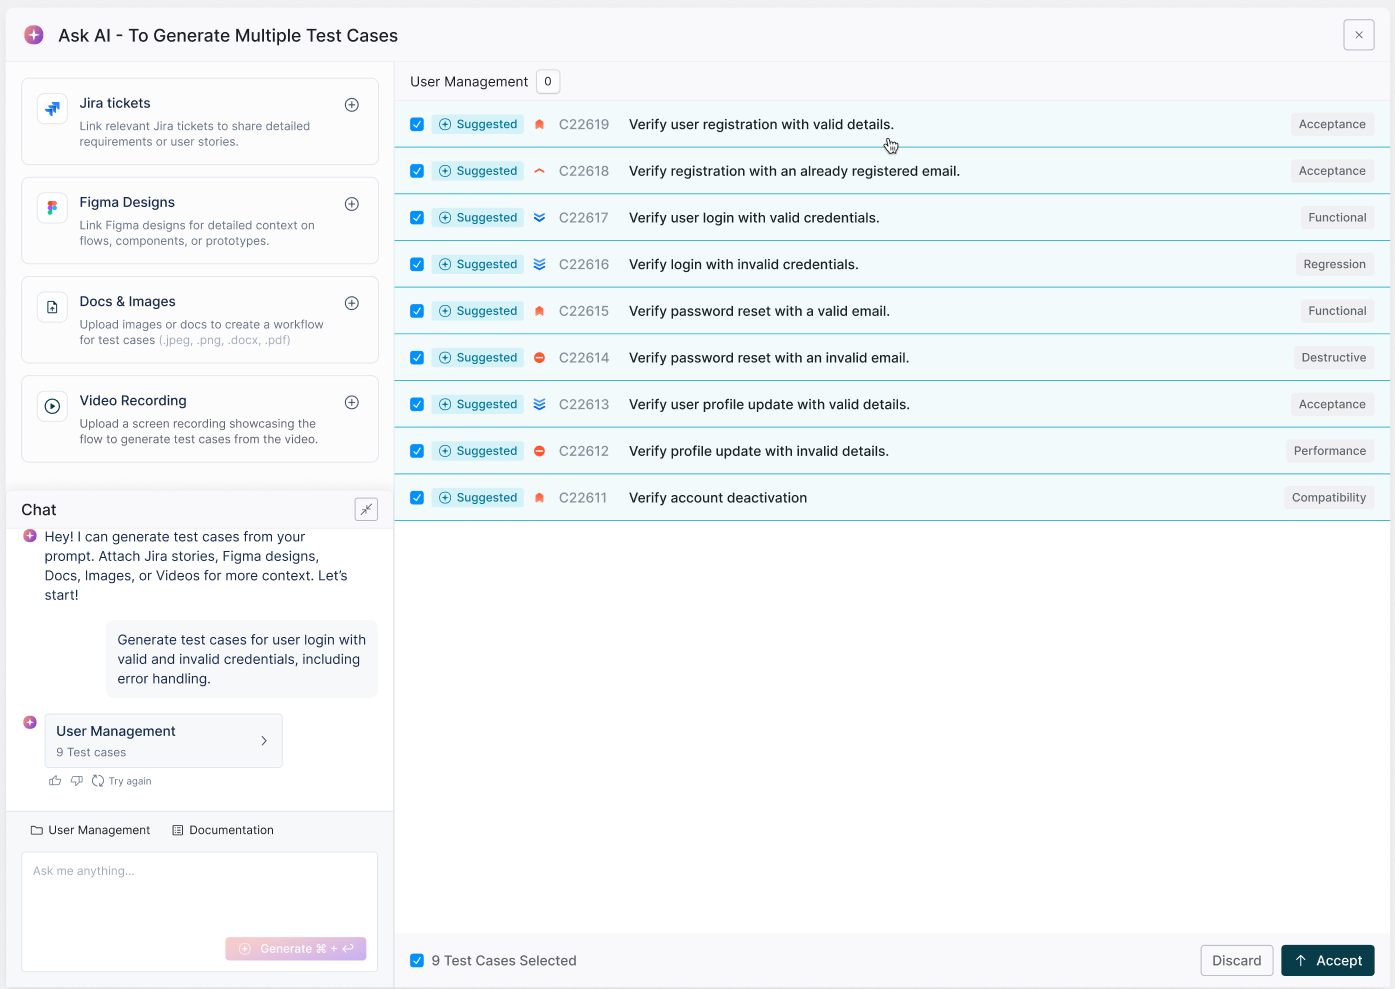Viewport: 1395px width, 989px height.
Task: Click the Acceptance label dropdown on C22619
Action: 1332,124
